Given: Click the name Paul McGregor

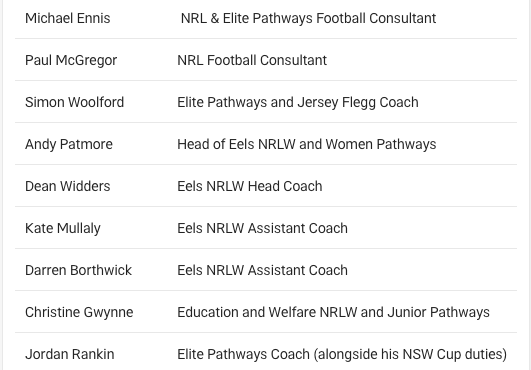Looking at the screenshot, I should (x=71, y=61).
